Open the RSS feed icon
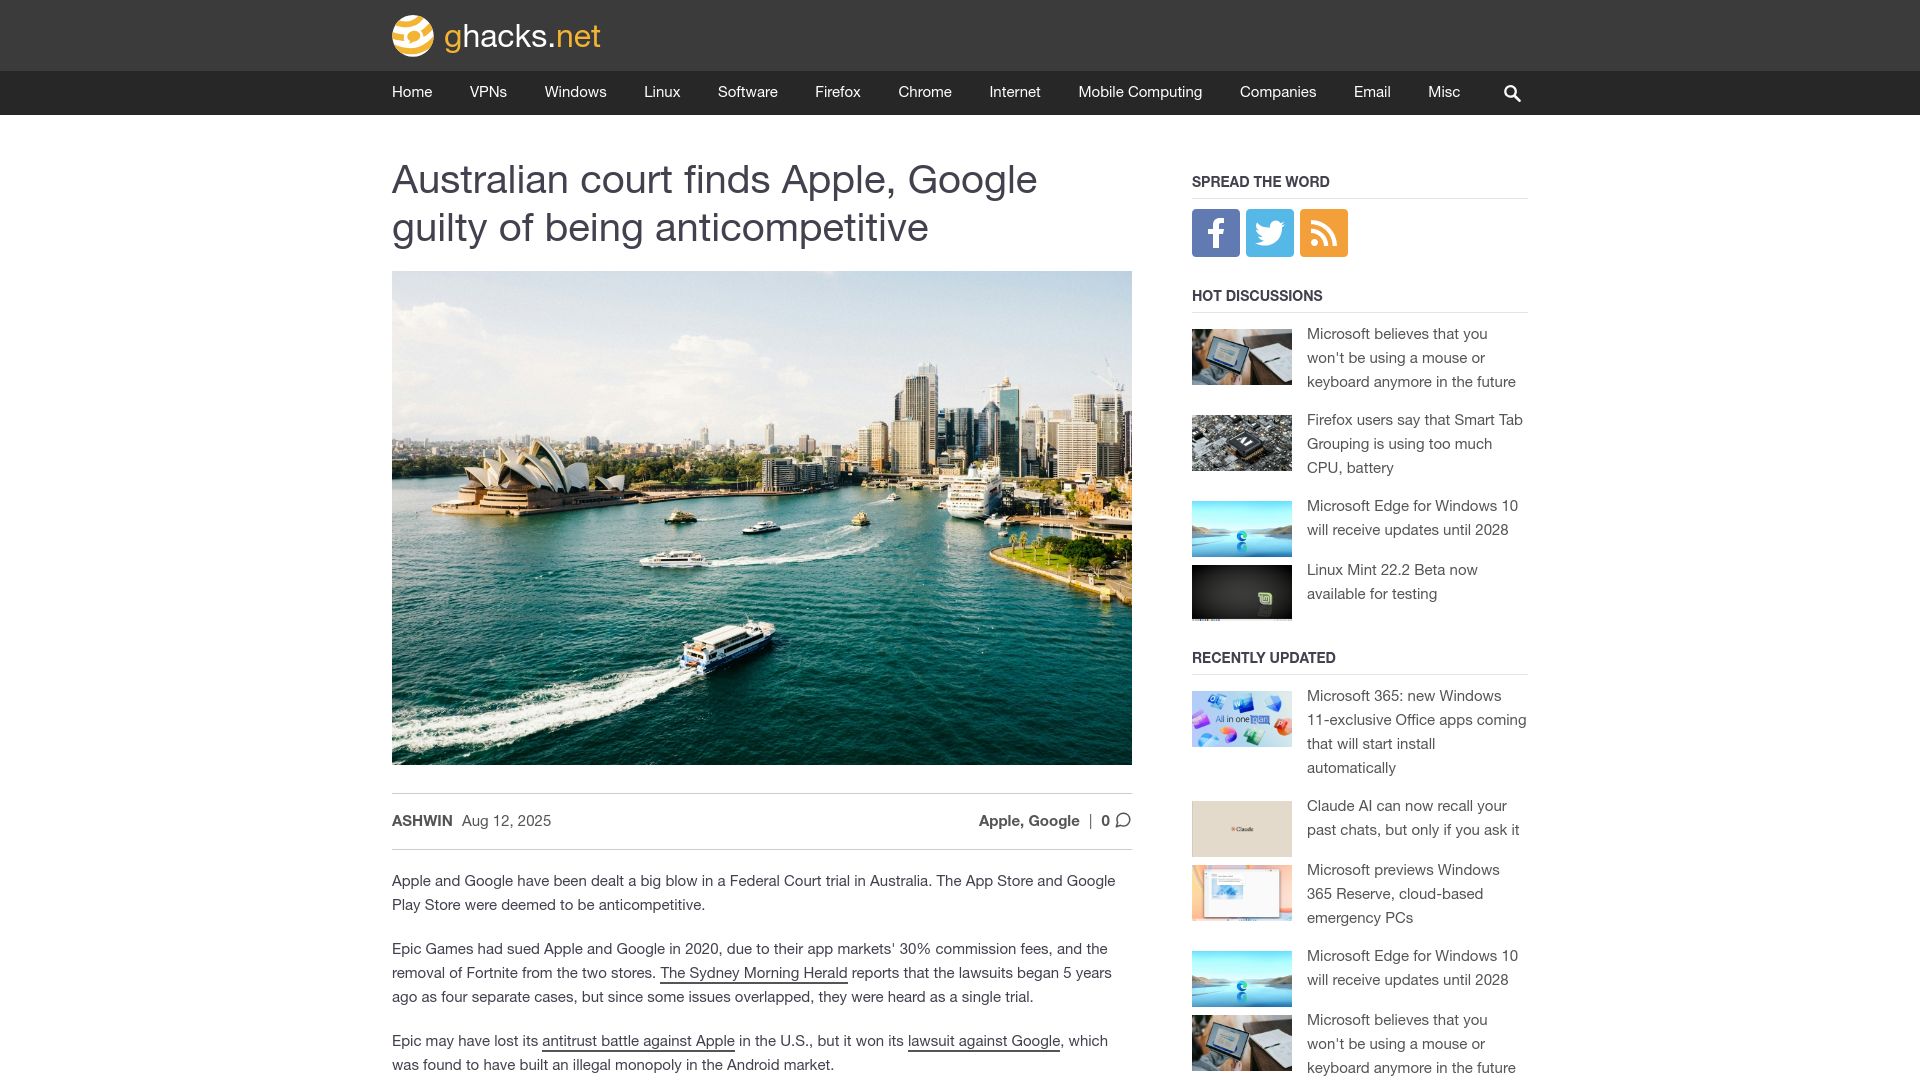The height and width of the screenshot is (1080, 1920). (1324, 233)
